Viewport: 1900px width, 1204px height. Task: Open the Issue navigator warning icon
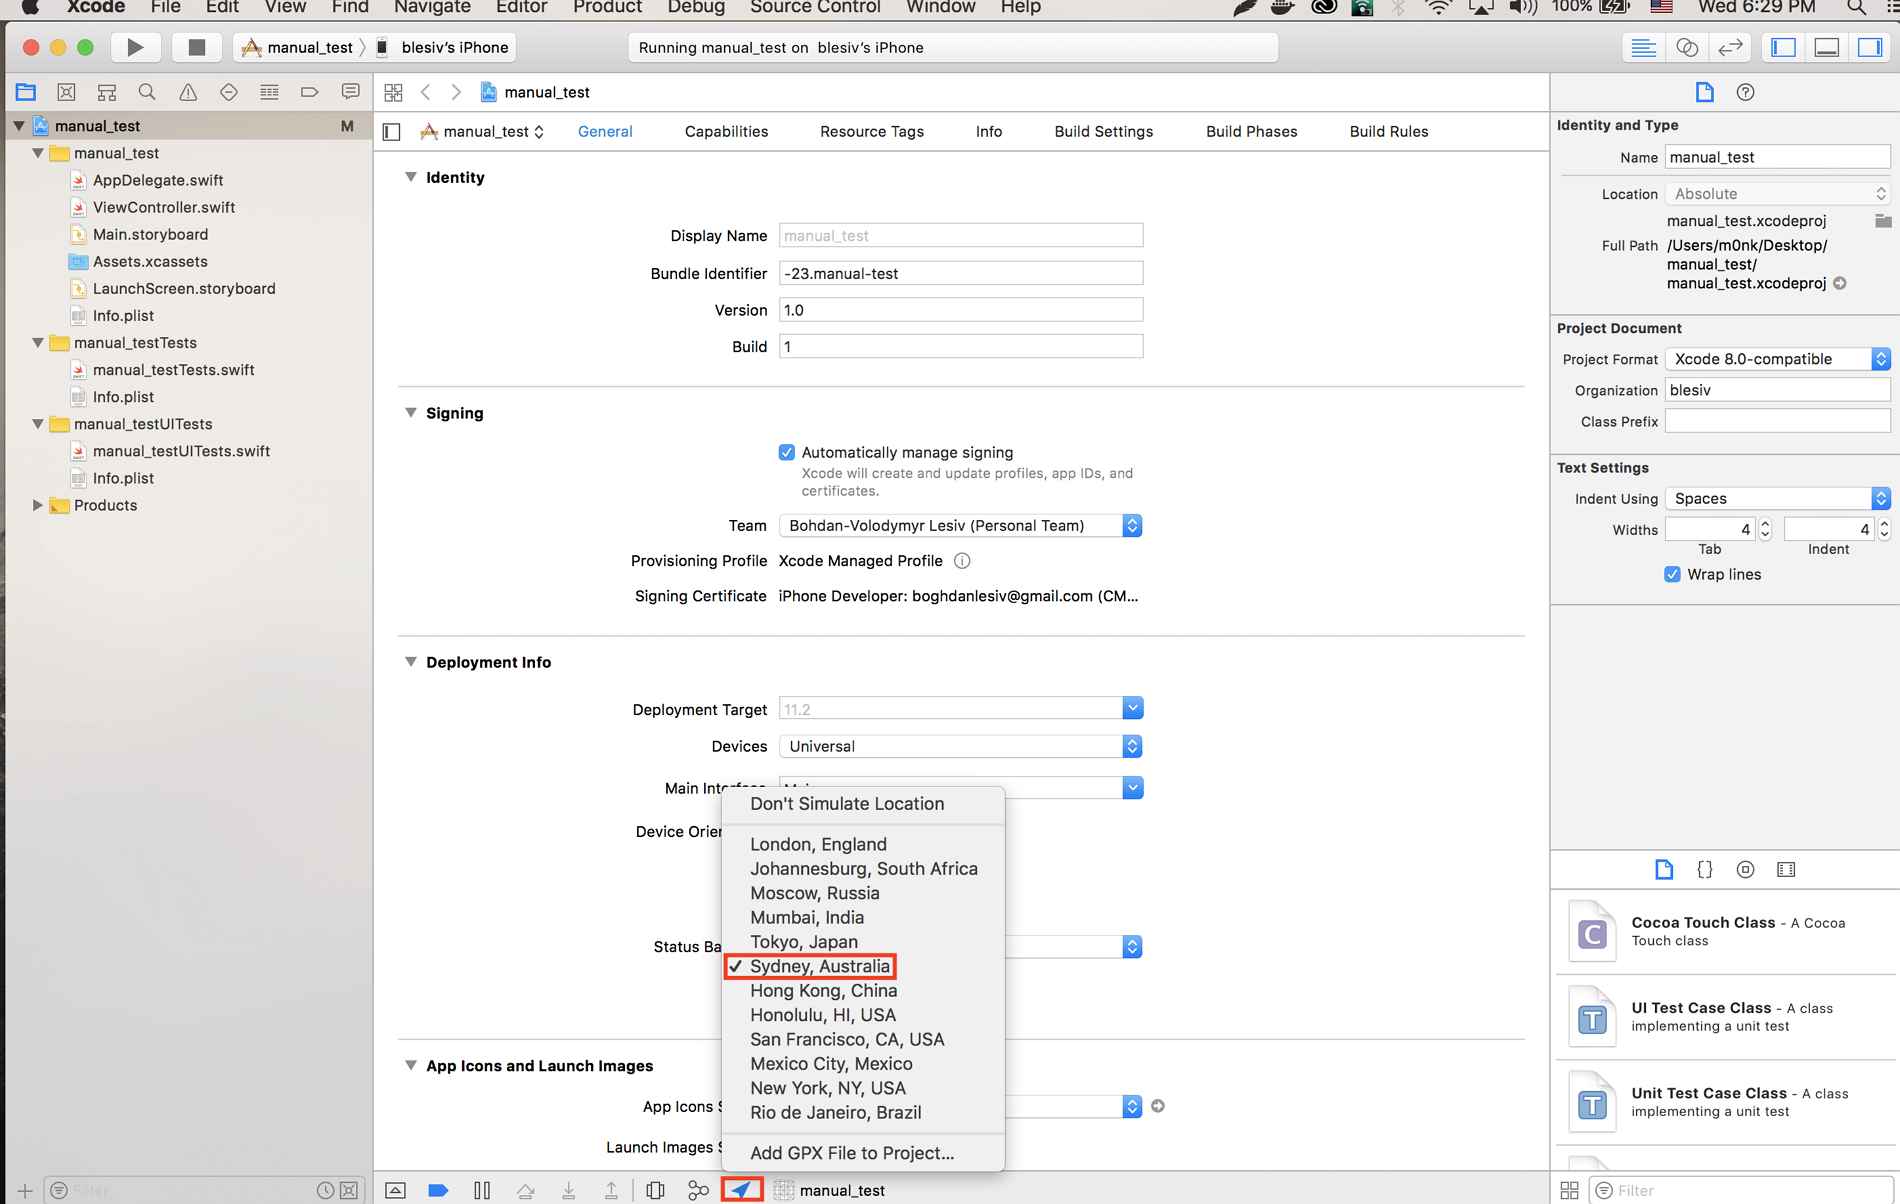pos(188,92)
